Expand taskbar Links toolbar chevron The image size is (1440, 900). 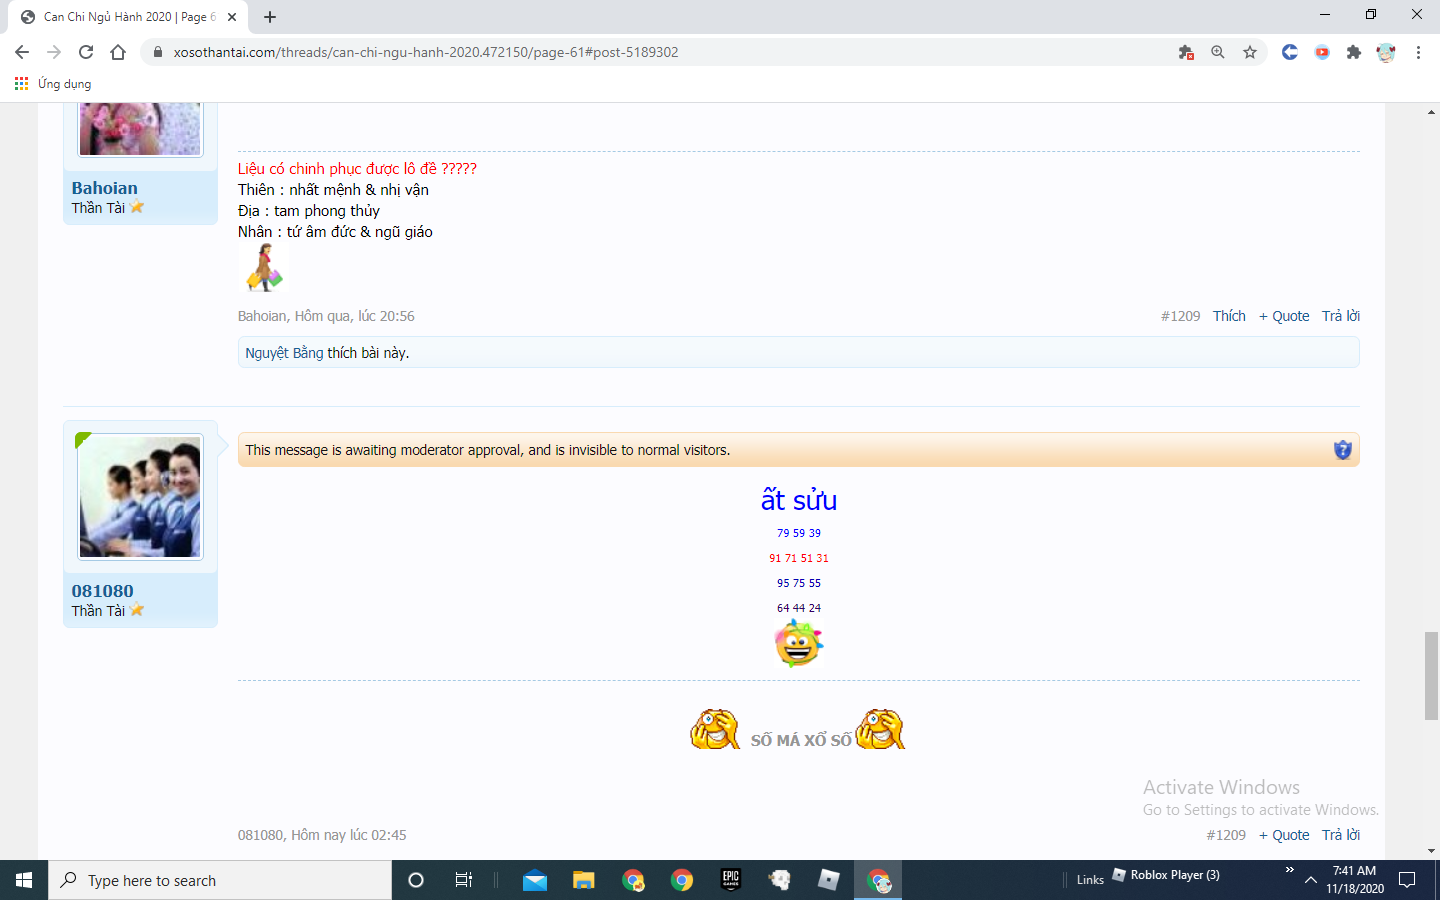(x=1289, y=870)
